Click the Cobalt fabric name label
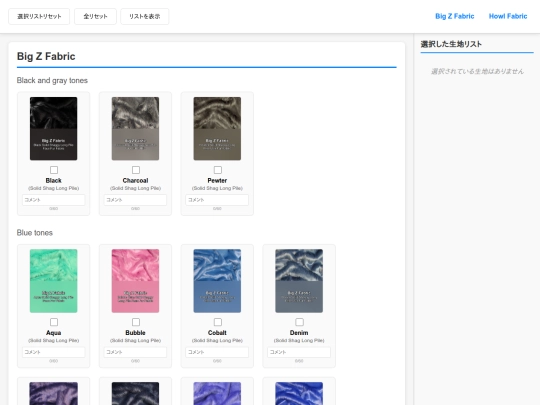 click(217, 333)
